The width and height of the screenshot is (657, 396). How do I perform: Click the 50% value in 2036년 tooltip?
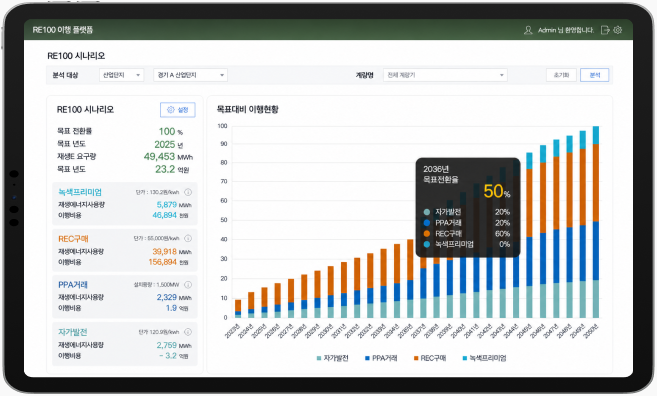[x=497, y=192]
